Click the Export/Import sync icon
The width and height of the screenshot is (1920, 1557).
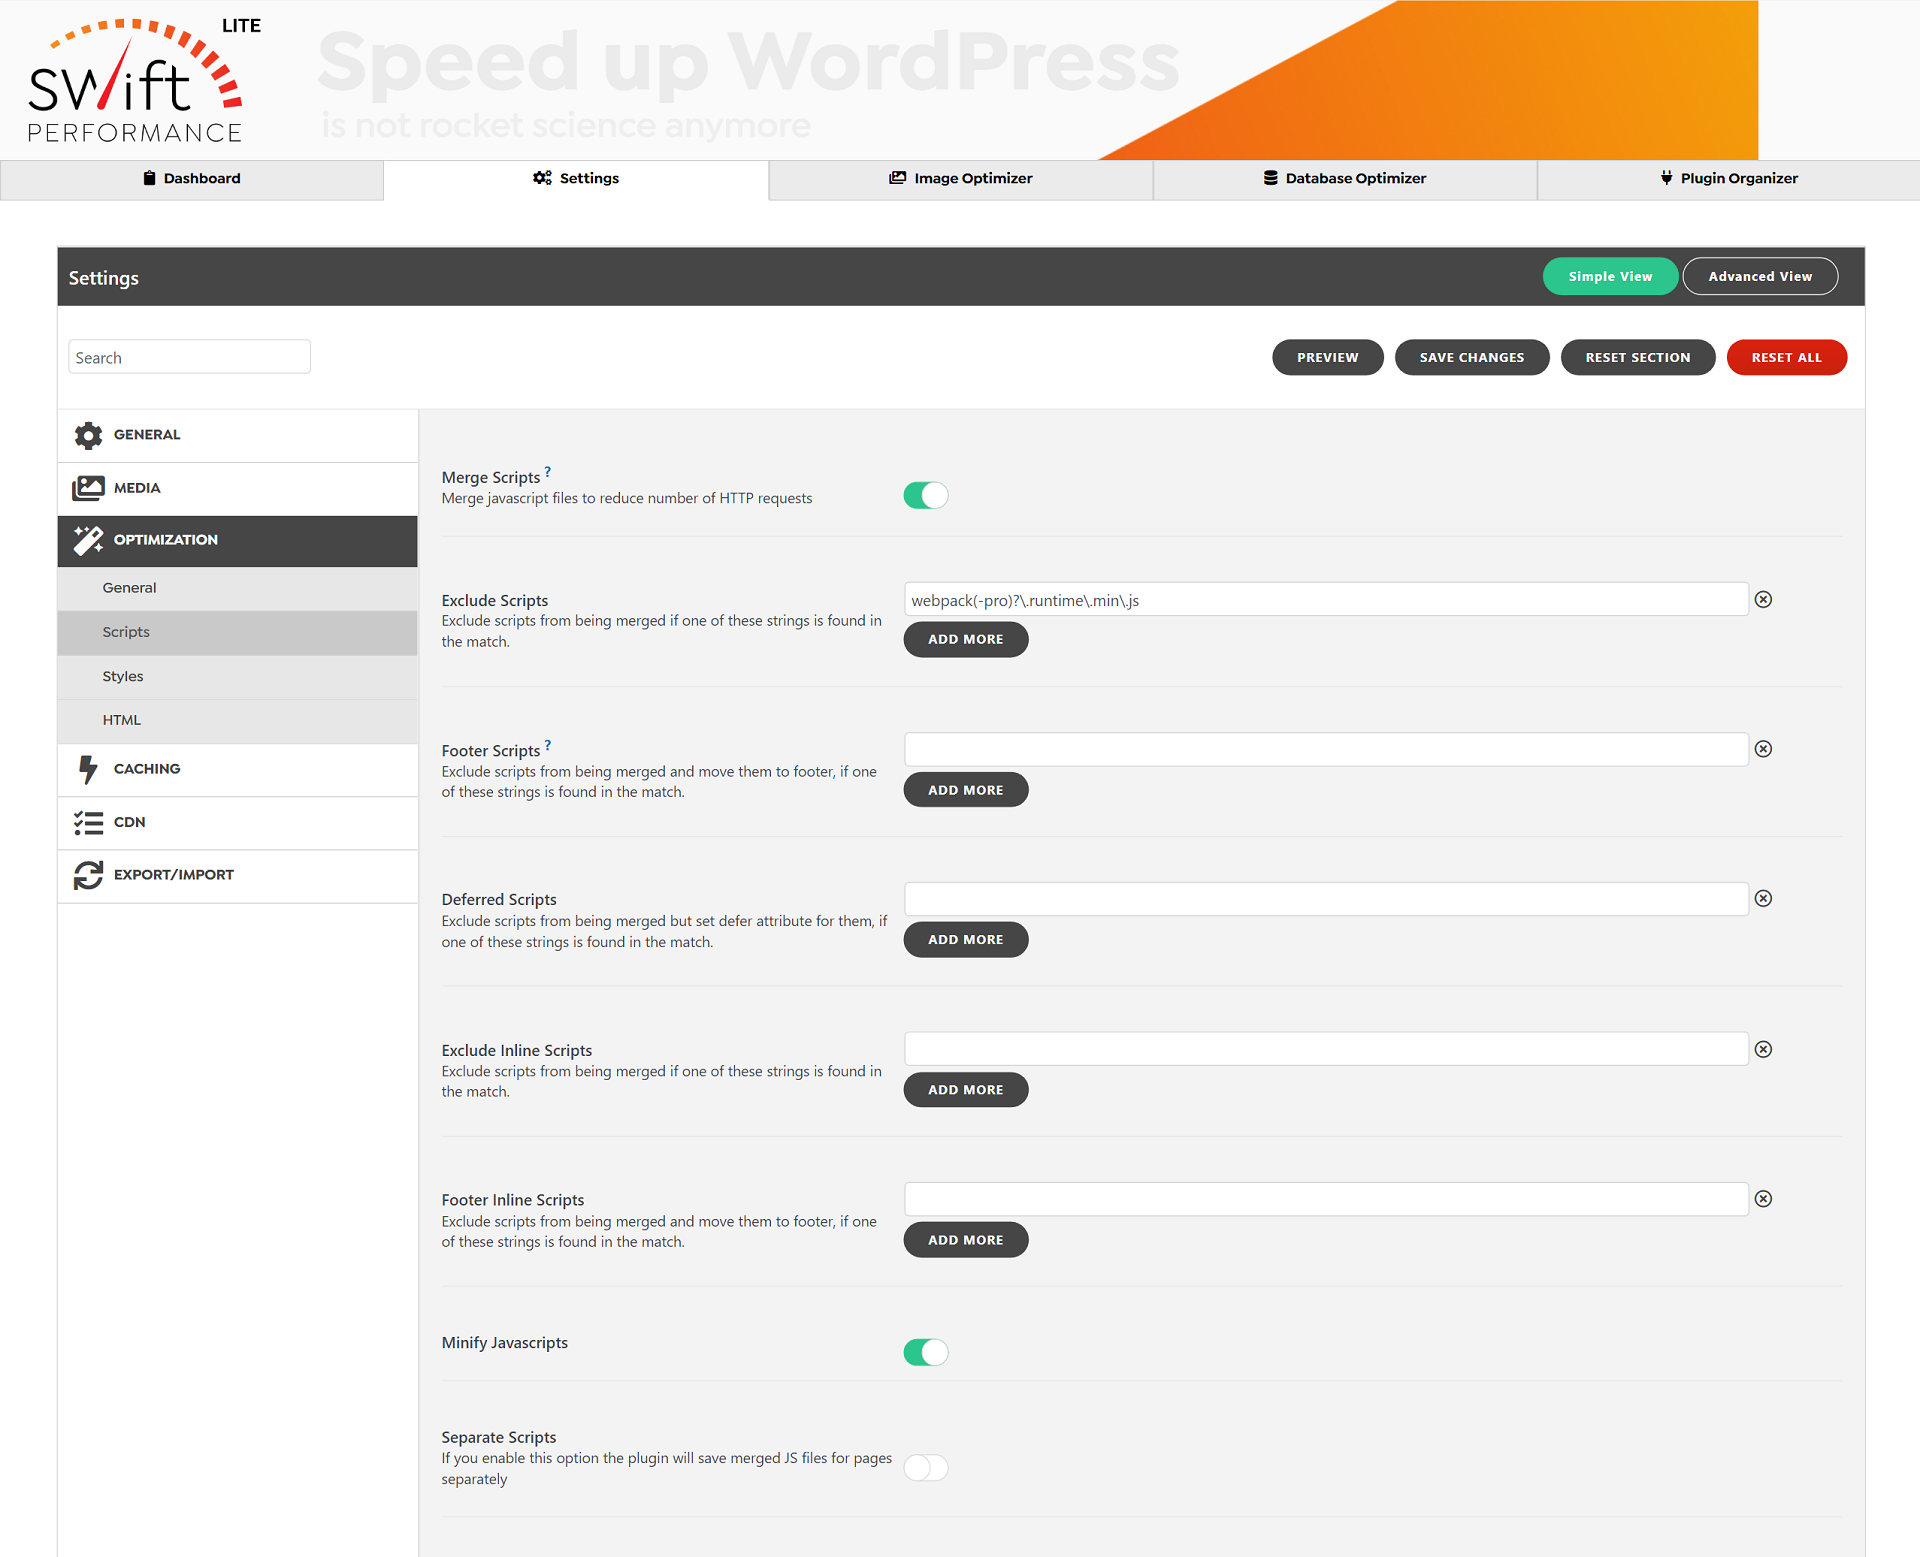point(88,874)
